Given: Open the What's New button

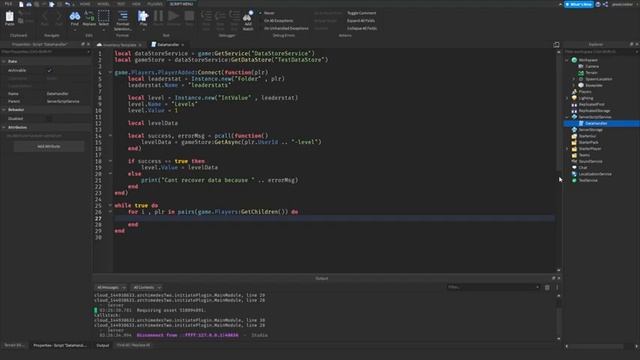Looking at the screenshot, I should (578, 4).
